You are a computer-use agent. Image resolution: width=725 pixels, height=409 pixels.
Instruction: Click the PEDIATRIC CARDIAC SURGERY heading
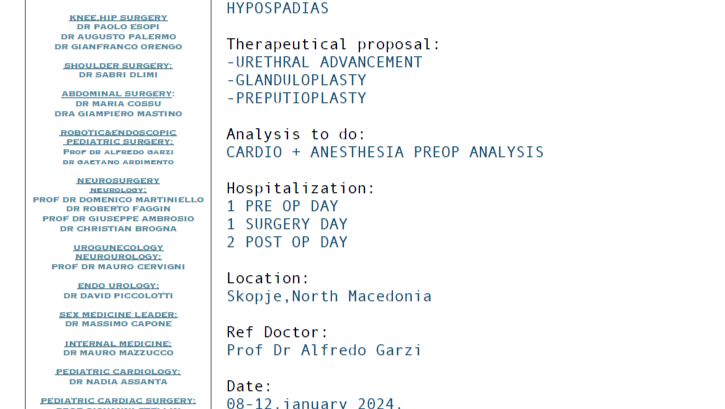click(118, 401)
